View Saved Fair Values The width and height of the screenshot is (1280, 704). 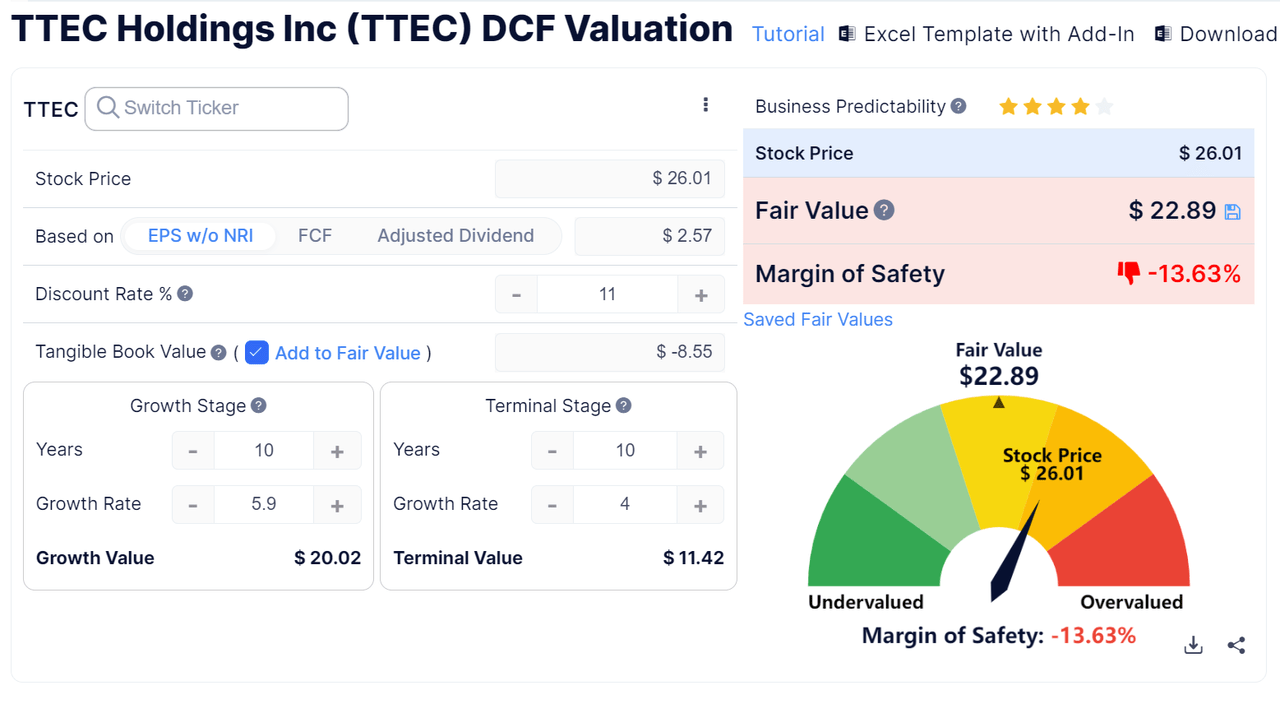click(817, 319)
